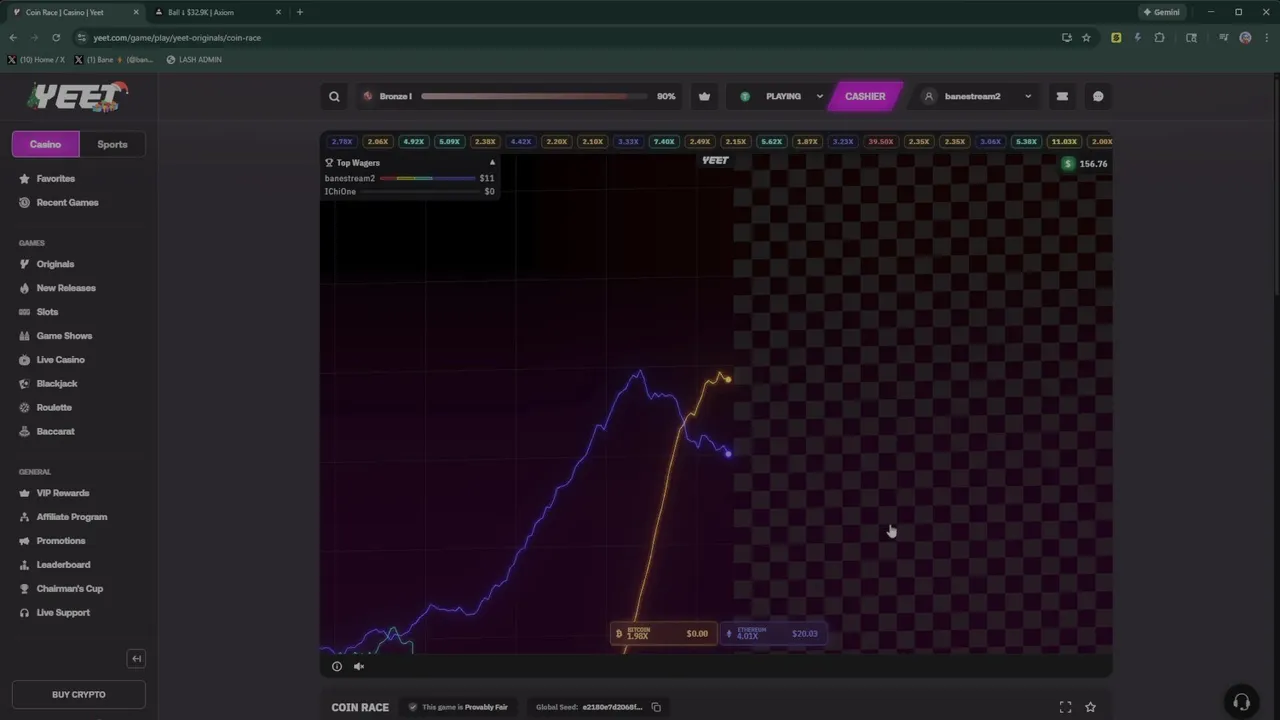This screenshot has height=720, width=1280.
Task: Reload the page in browser
Action: coord(56,37)
